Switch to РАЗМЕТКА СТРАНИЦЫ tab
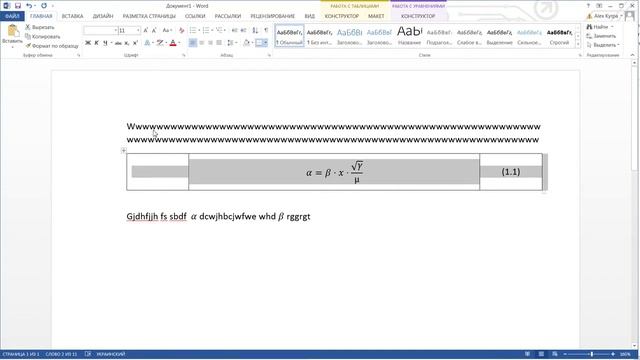Viewport: 640px width, 360px height. click(x=149, y=16)
